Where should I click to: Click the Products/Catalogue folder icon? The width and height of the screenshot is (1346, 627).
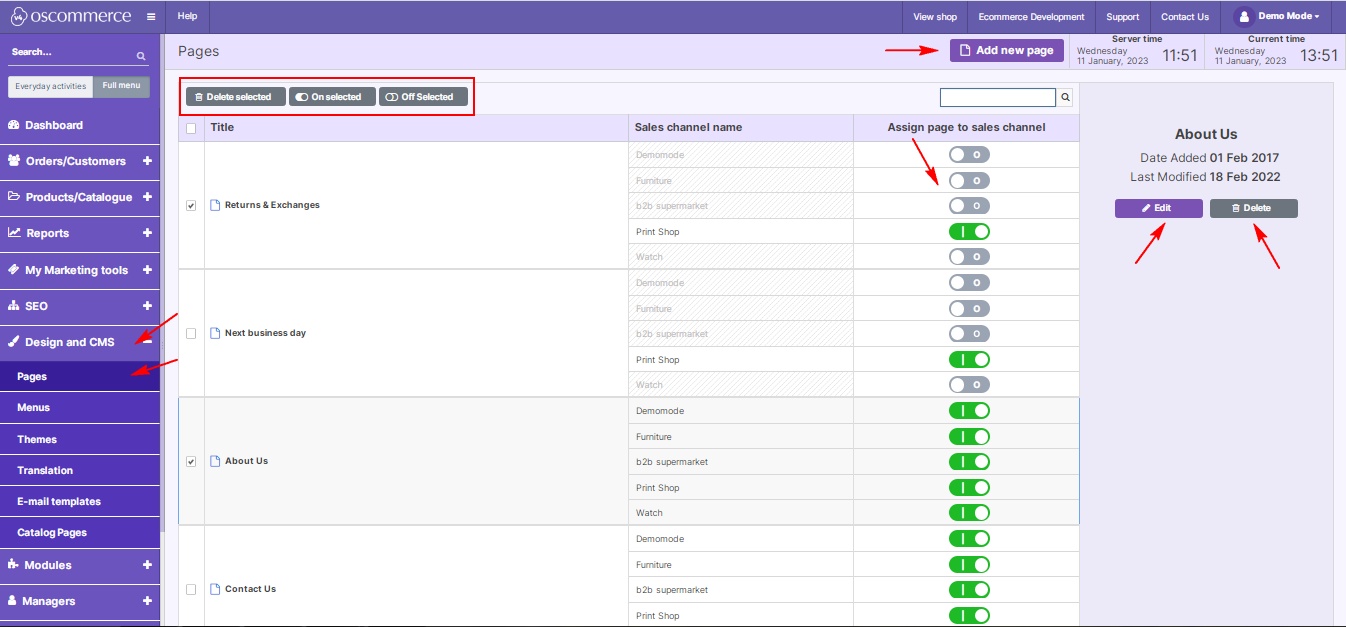click(x=14, y=197)
